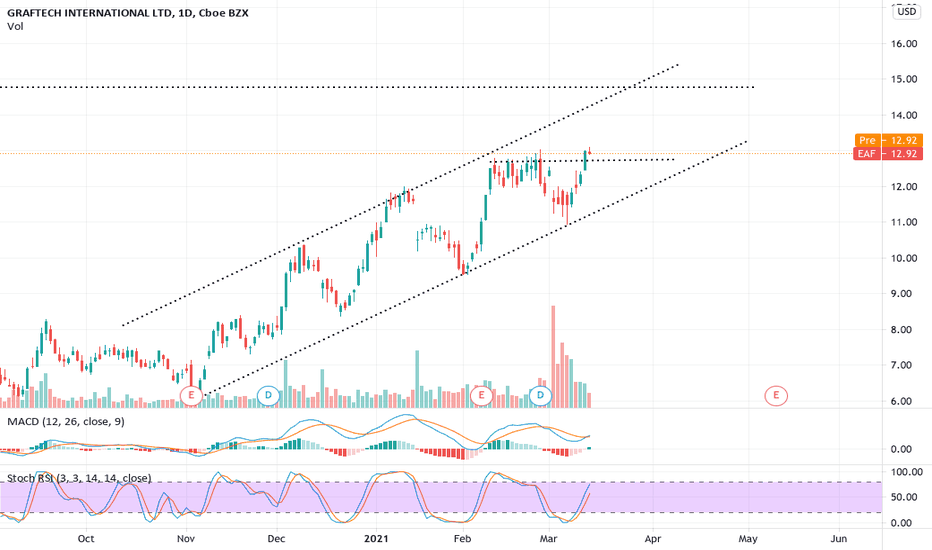Click the May date on time axis
This screenshot has width=932, height=550.
pyautogui.click(x=748, y=539)
